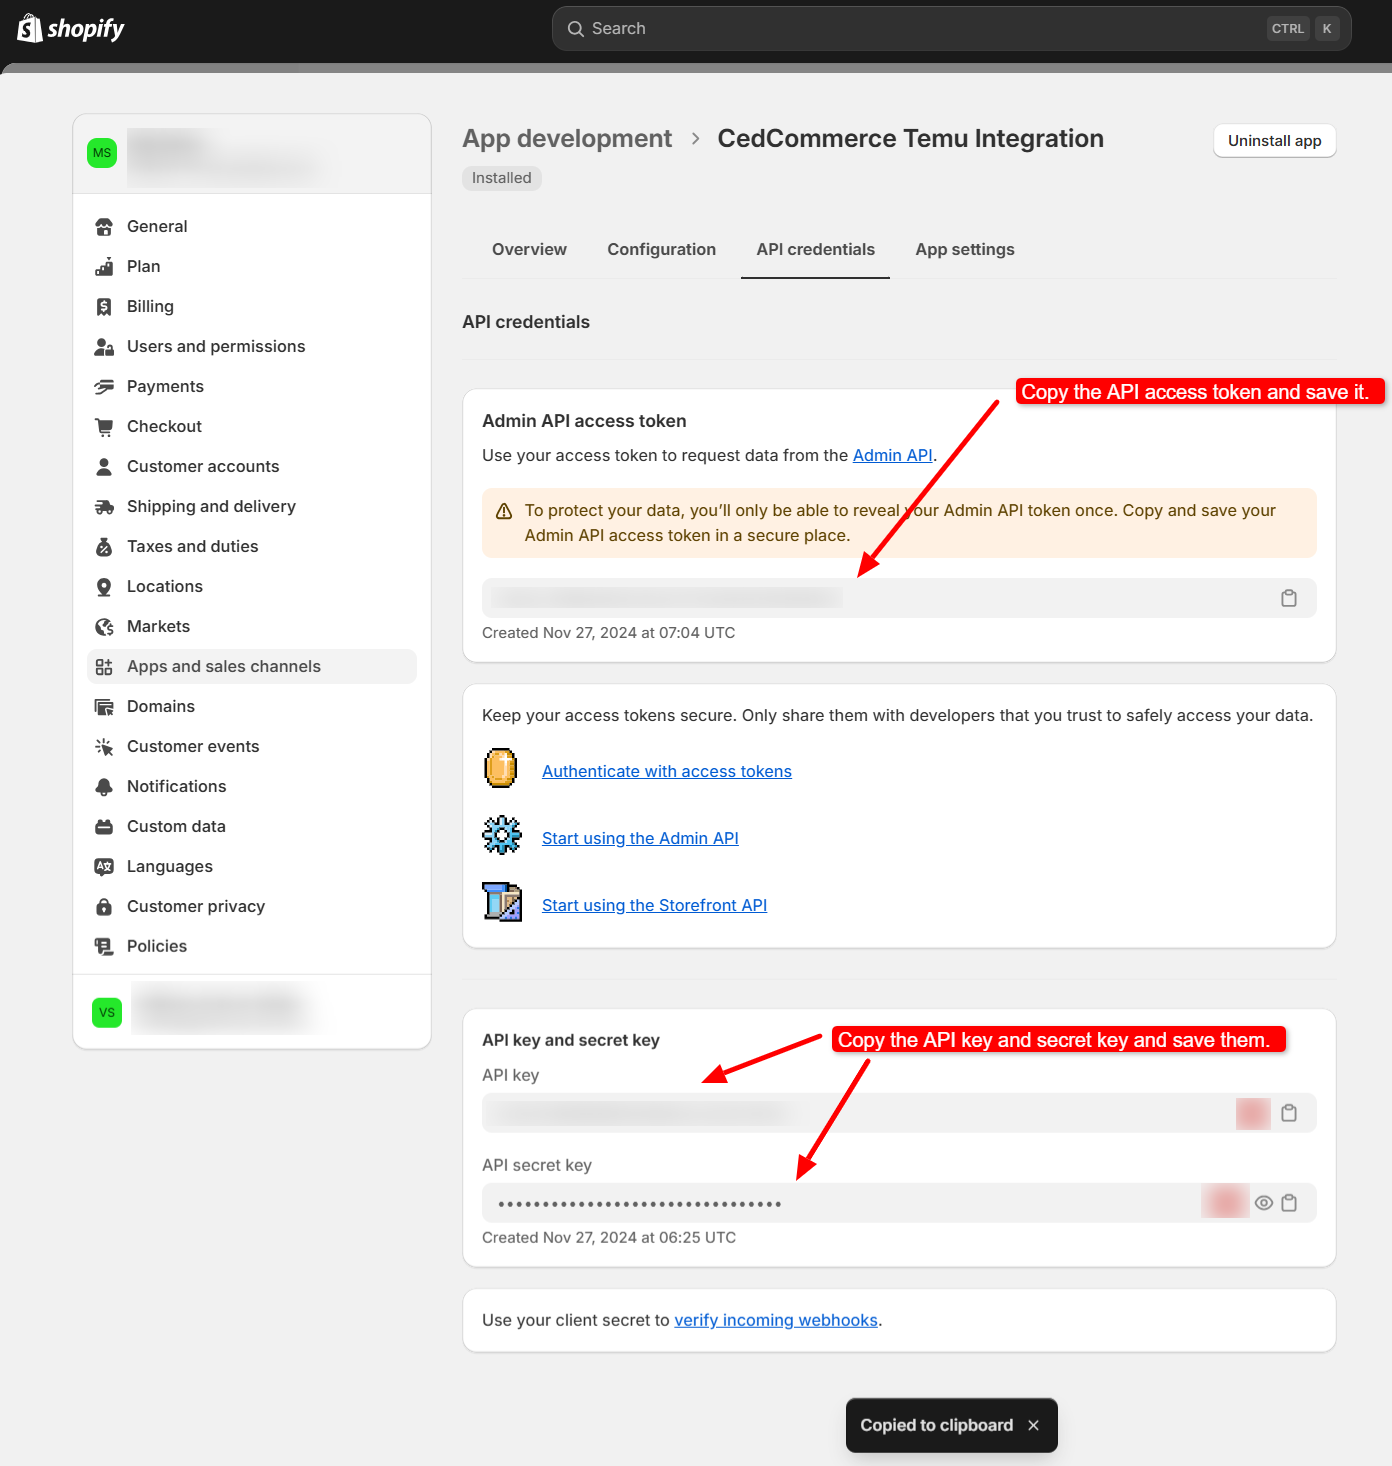Open General settings store icon
The image size is (1392, 1466).
104,227
